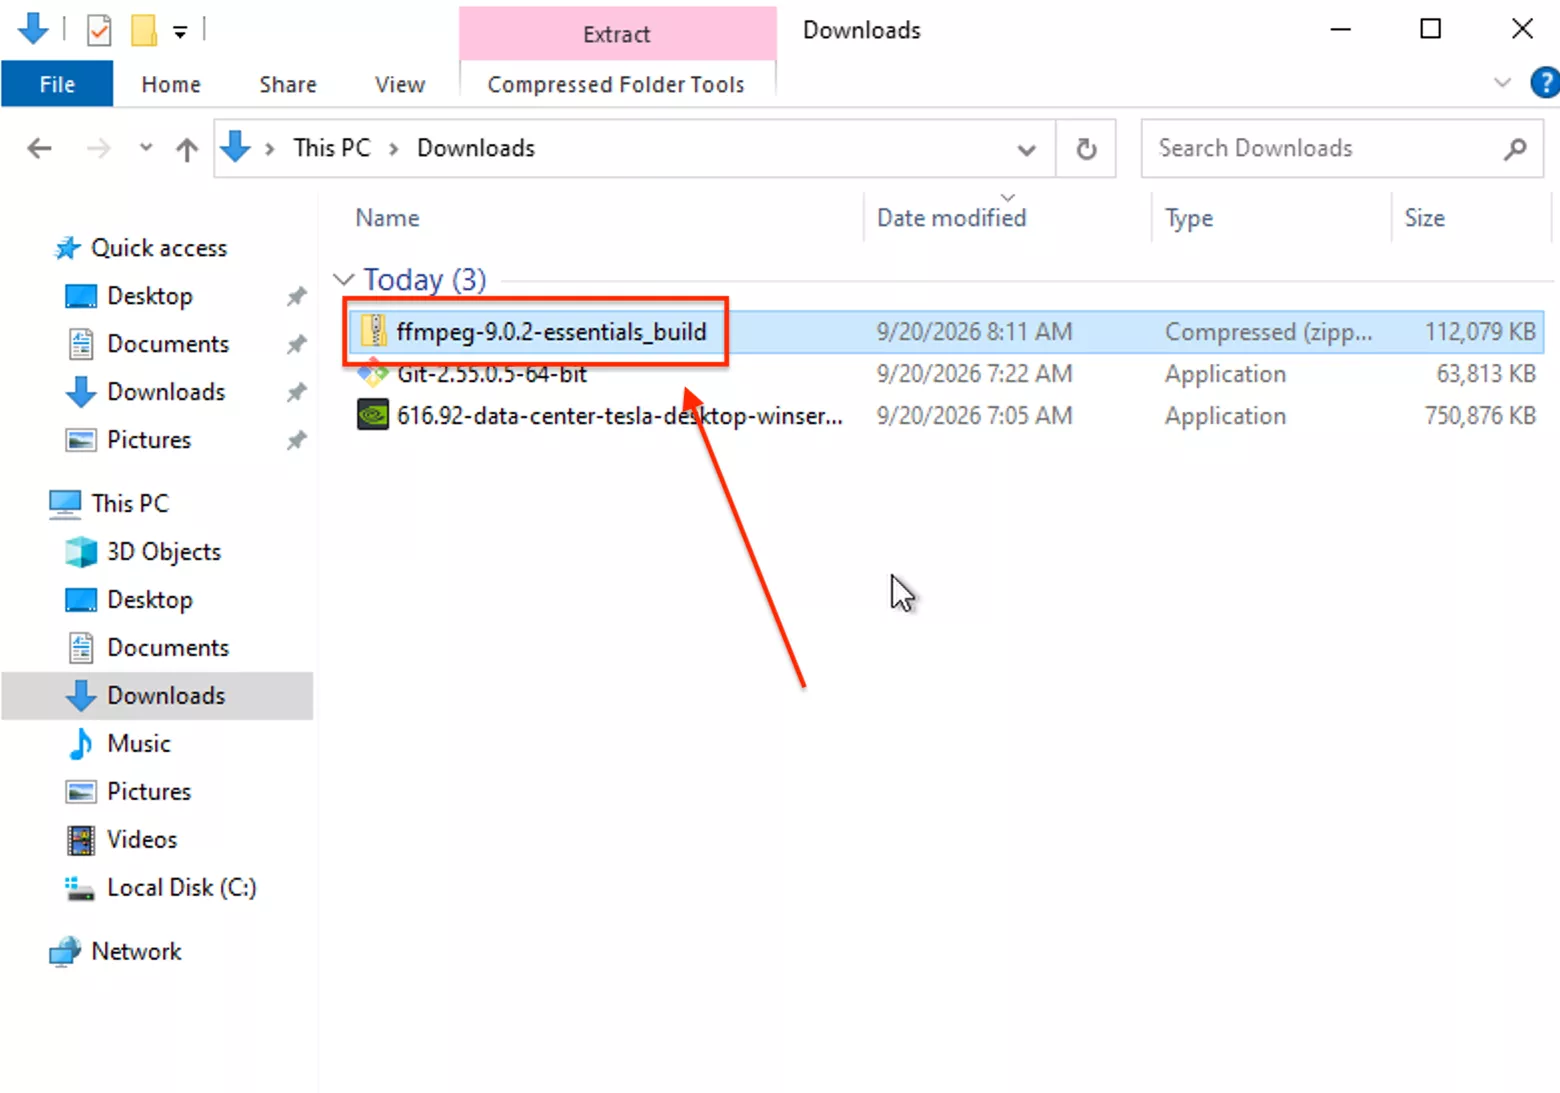
Task: Sort files by the Type column
Action: click(x=1189, y=218)
